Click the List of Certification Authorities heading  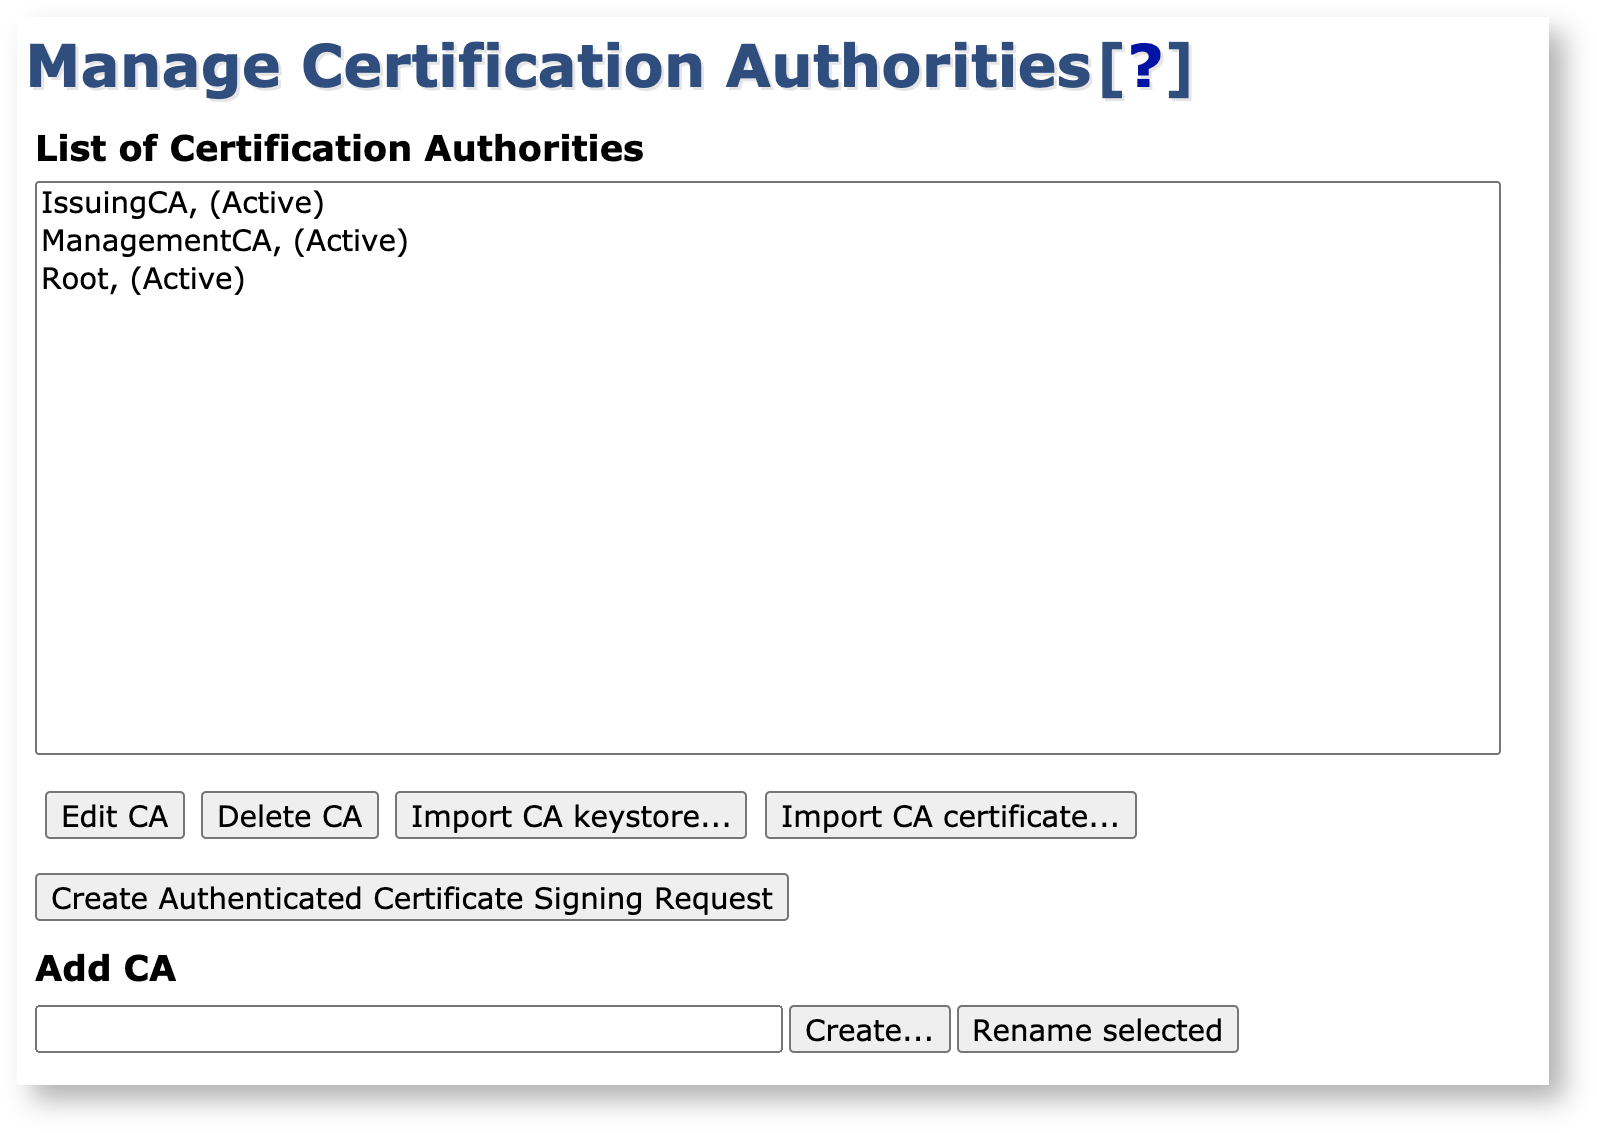coord(339,149)
